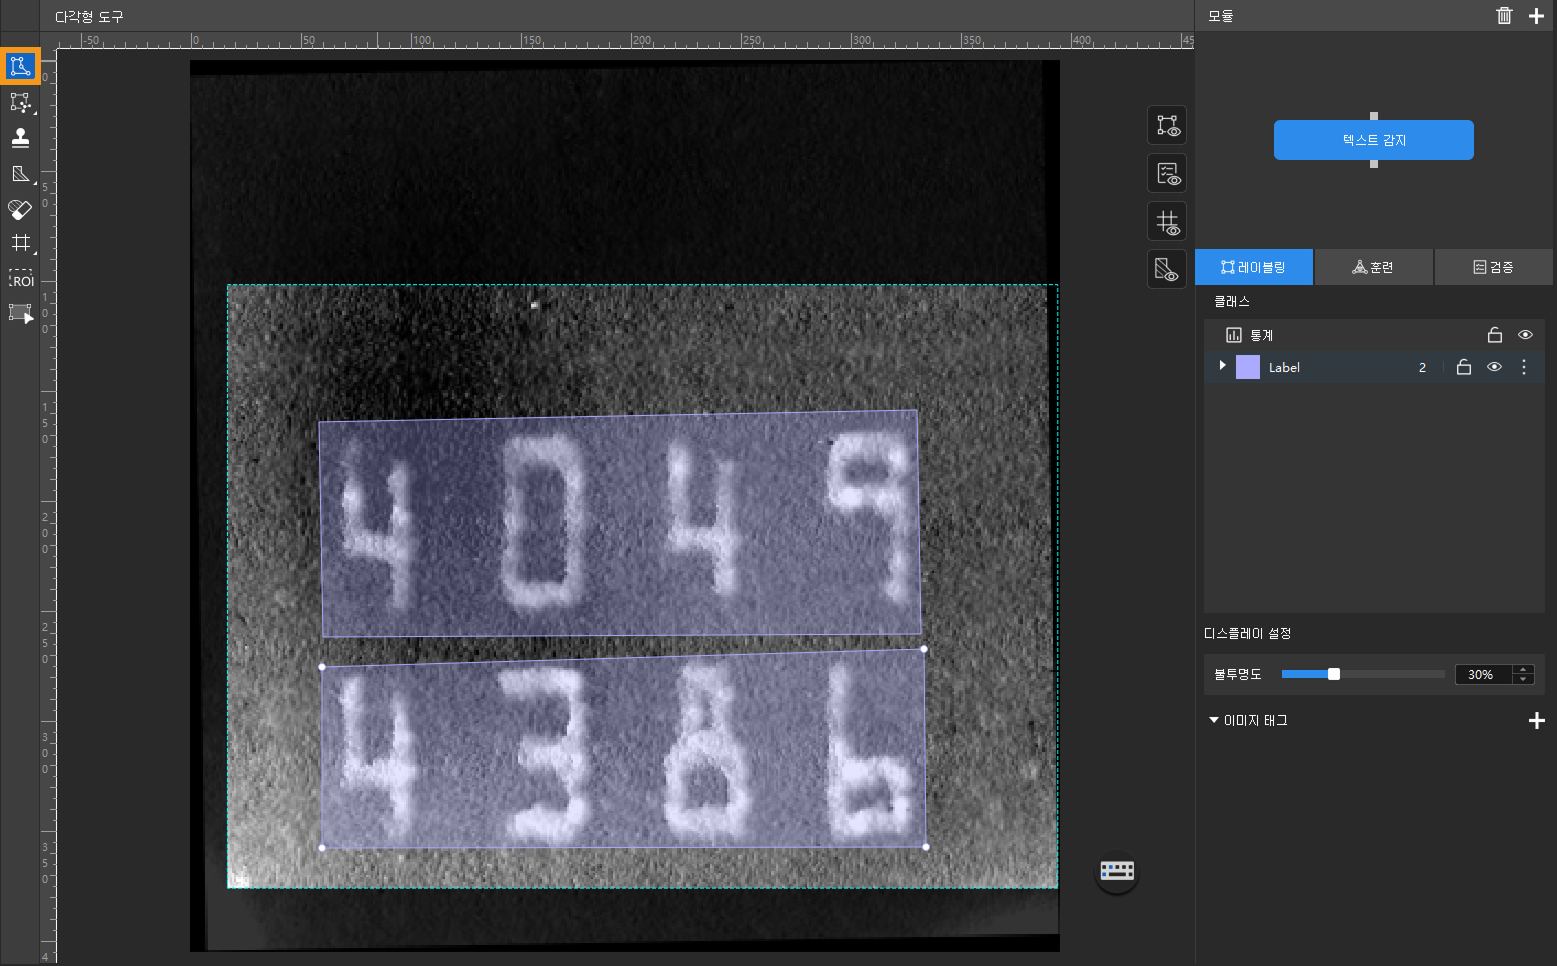The image size is (1557, 966).
Task: Unlock the Label class lock icon
Action: click(x=1464, y=367)
